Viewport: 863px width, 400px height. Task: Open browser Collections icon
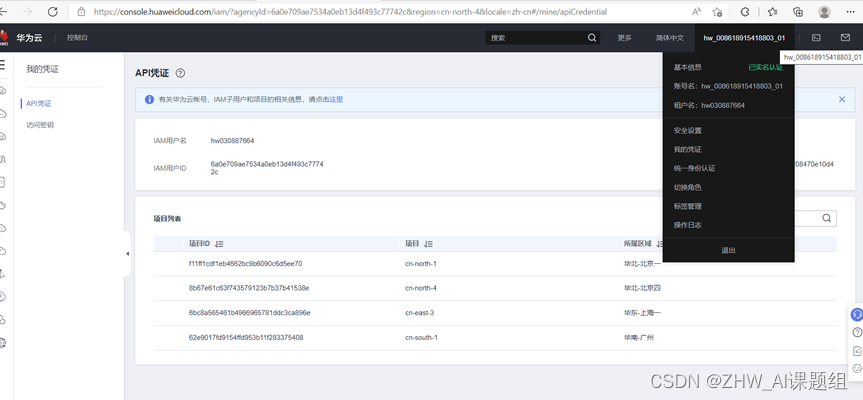pos(799,12)
